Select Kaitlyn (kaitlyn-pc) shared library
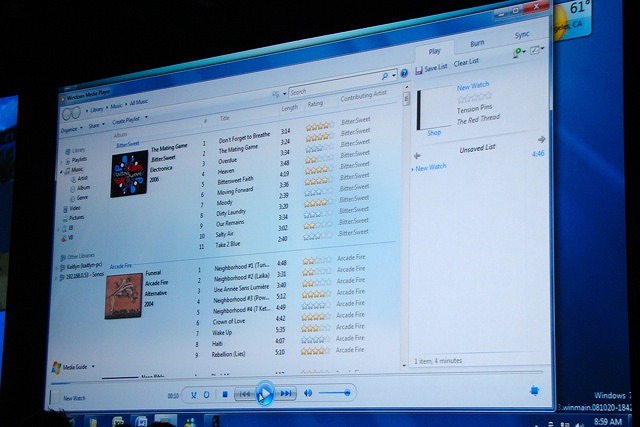Screen dimensions: 640x427 point(84,266)
